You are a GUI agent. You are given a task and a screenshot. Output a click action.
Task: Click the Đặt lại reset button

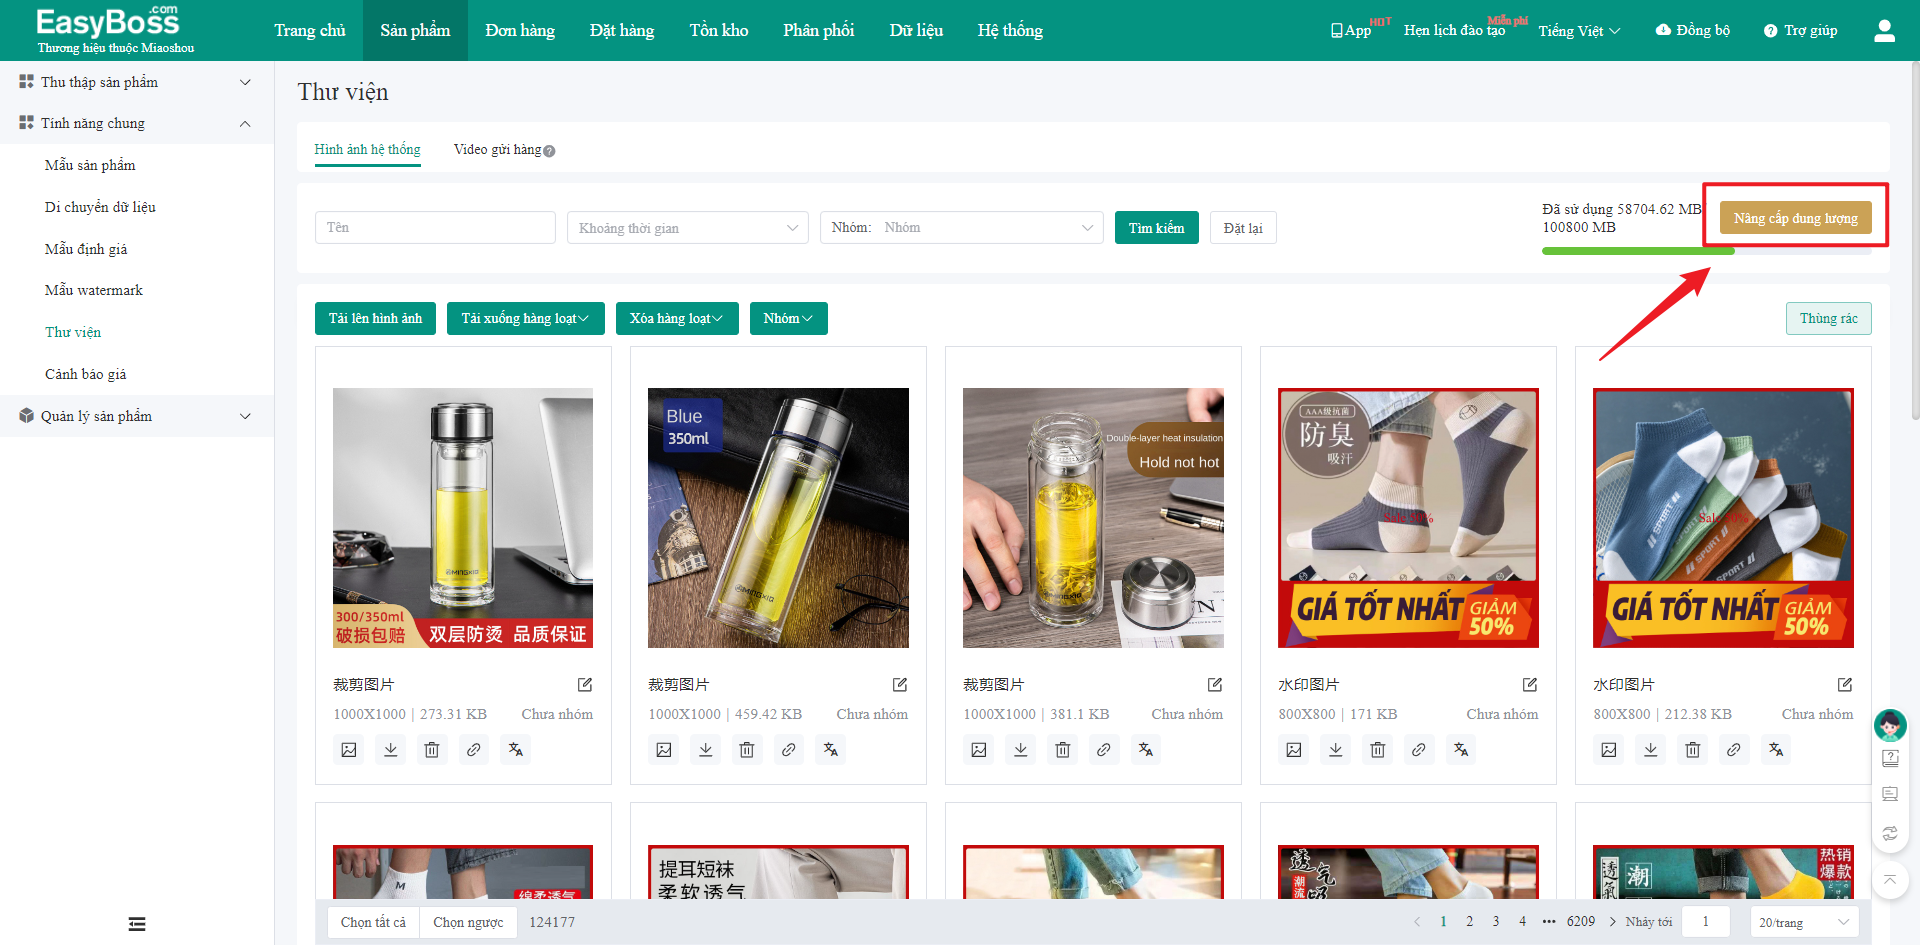coord(1243,228)
